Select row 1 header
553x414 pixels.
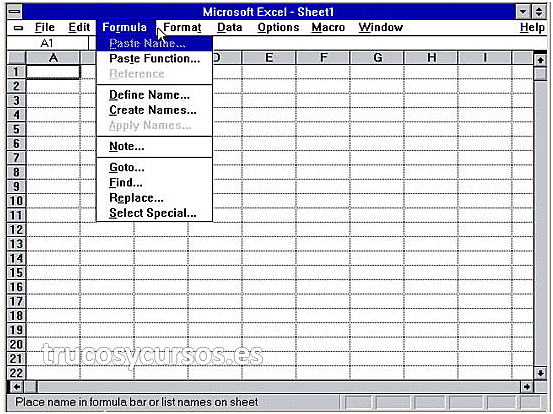pos(16,72)
